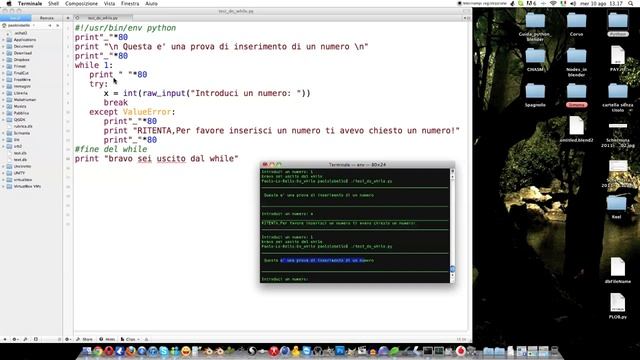Screen dimensions: 640x360
Task: Expand the VirtualBox VMs folder in sidebar
Action: coord(3,186)
